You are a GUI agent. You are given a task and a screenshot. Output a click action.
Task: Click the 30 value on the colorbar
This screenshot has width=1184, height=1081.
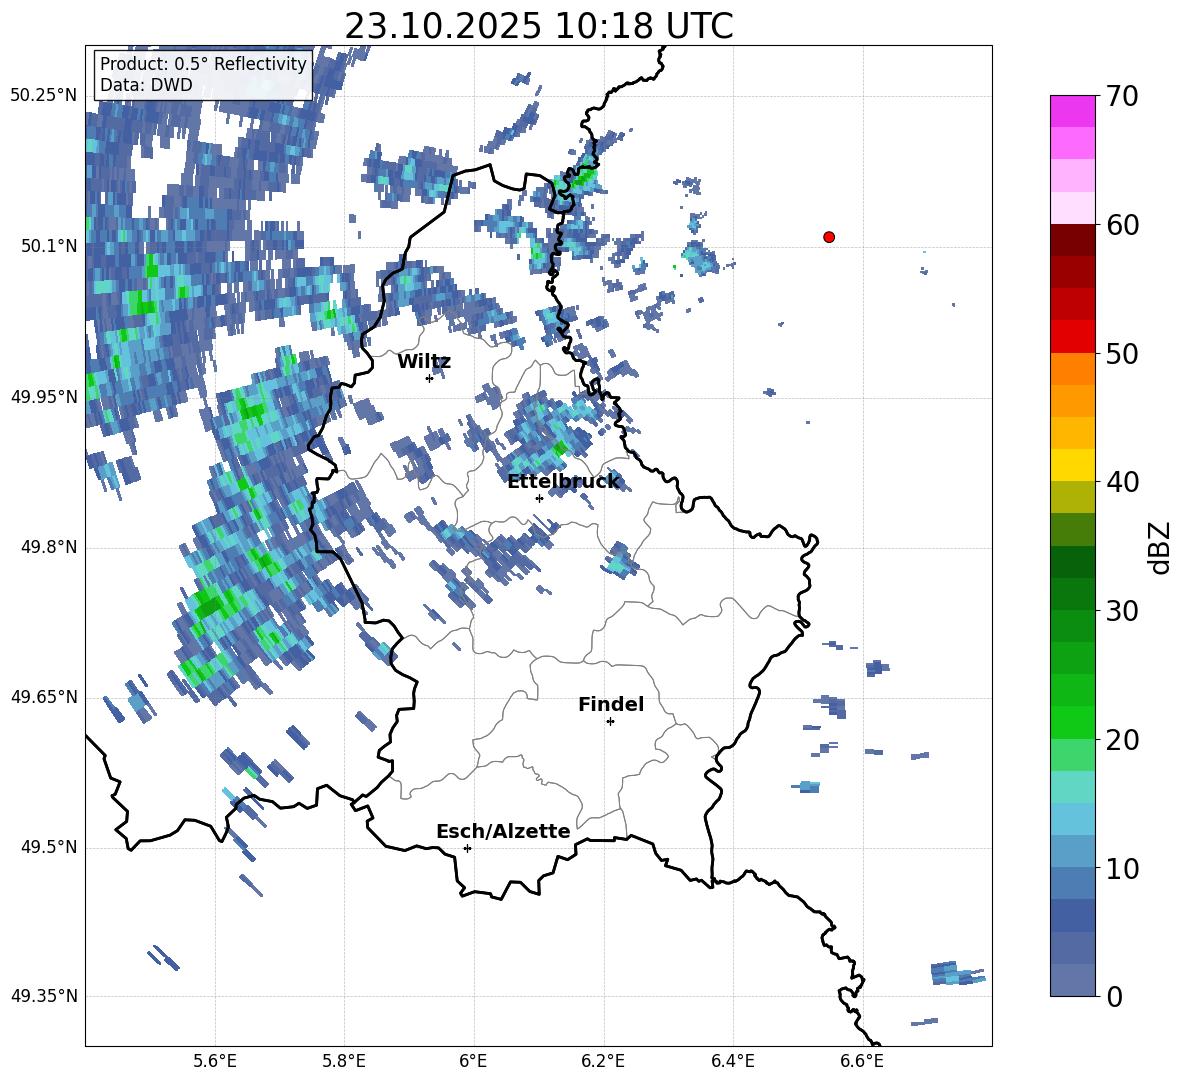[1122, 611]
